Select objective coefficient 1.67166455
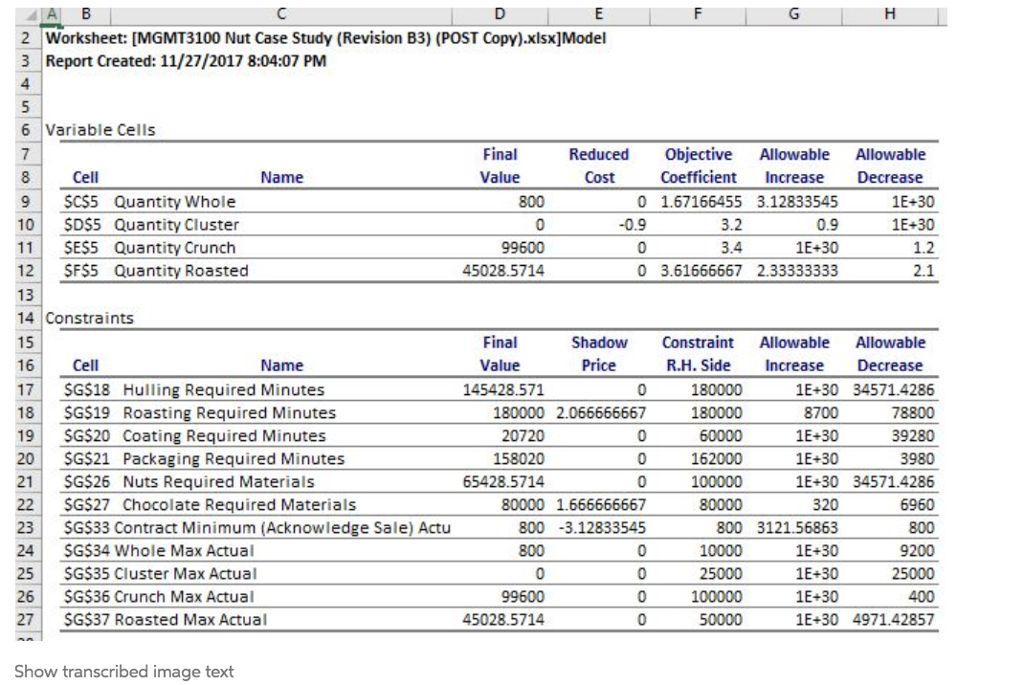This screenshot has width=1024, height=685. click(701, 201)
